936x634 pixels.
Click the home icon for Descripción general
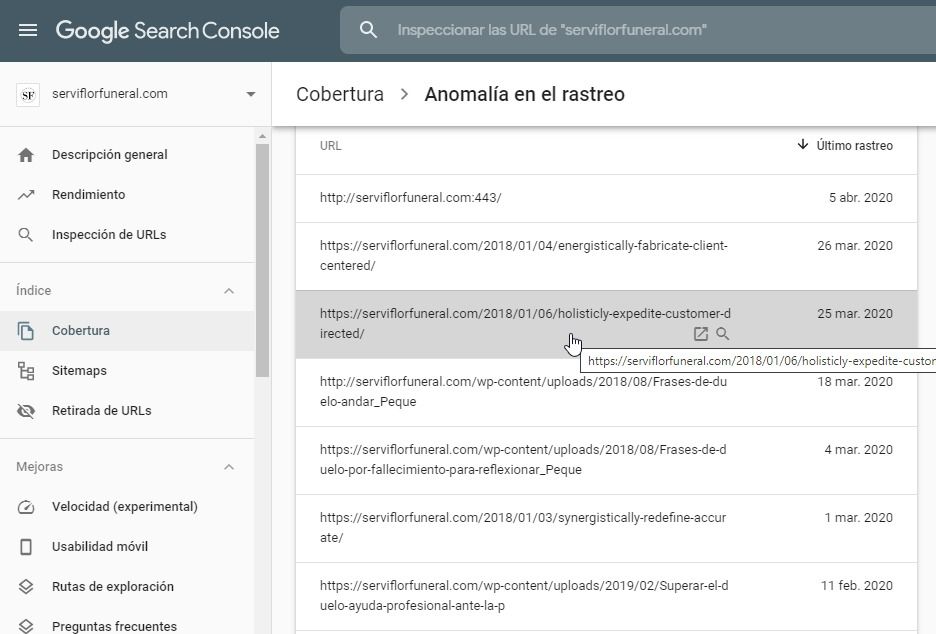coord(26,155)
